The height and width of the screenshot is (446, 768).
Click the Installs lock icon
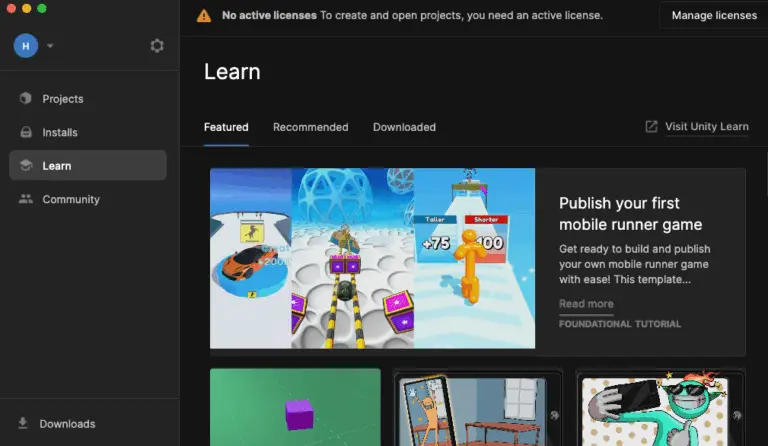point(26,132)
